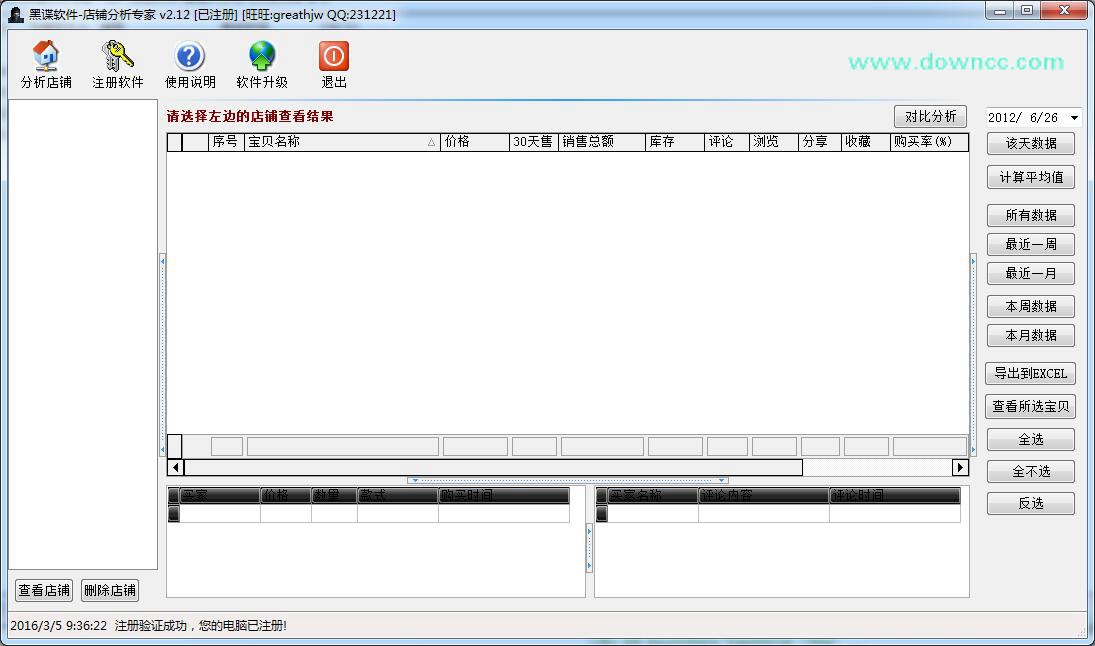Click the 注册软件 keys icon to register

(x=116, y=57)
